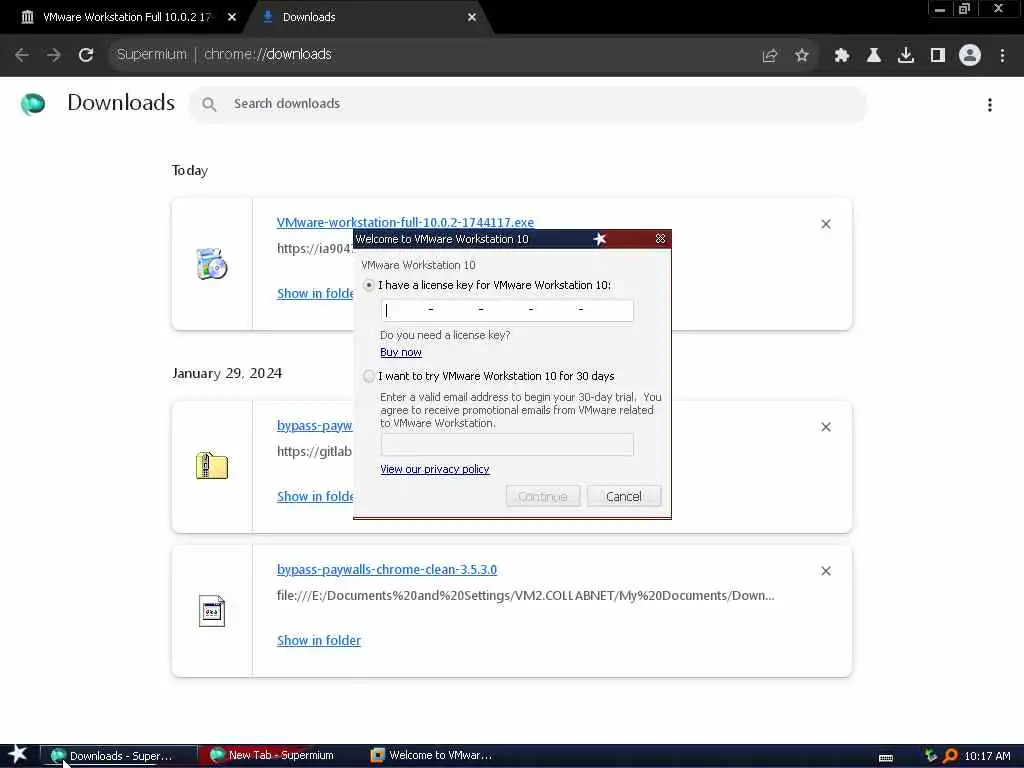Reload the downloads page
The height and width of the screenshot is (768, 1024).
click(86, 55)
